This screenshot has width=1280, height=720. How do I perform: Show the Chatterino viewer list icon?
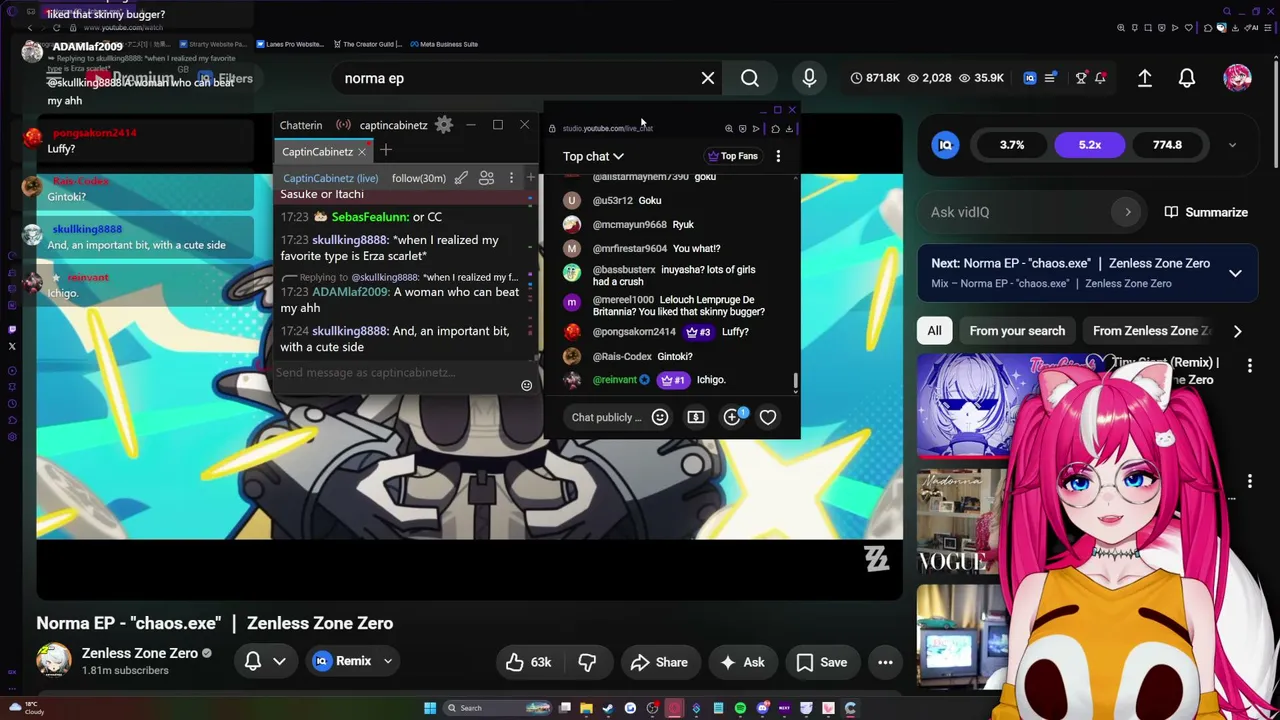pos(486,178)
